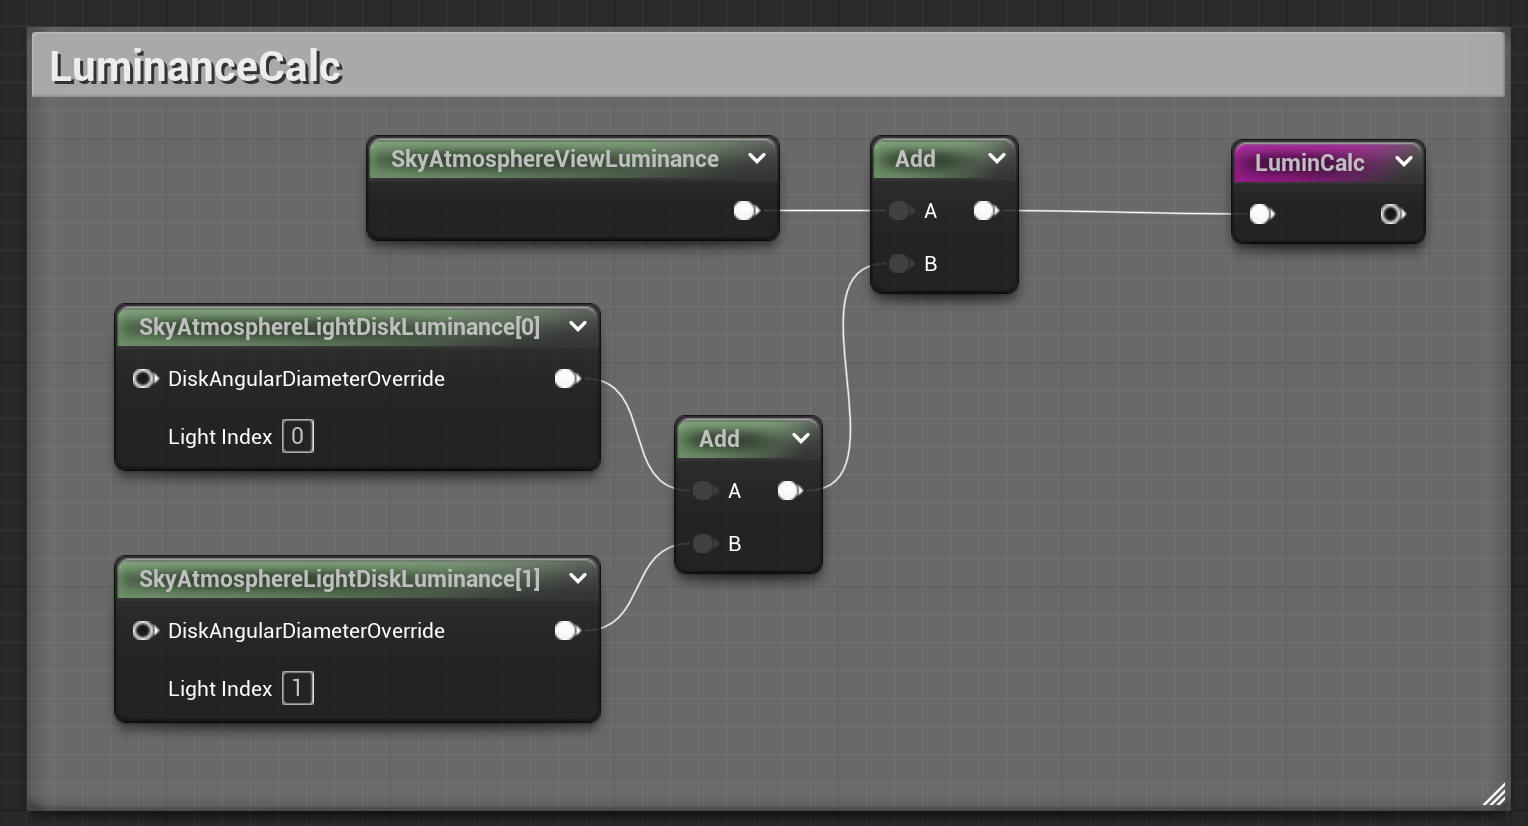The height and width of the screenshot is (826, 1528).
Task: Click input pin B of top Add node
Action: [901, 263]
